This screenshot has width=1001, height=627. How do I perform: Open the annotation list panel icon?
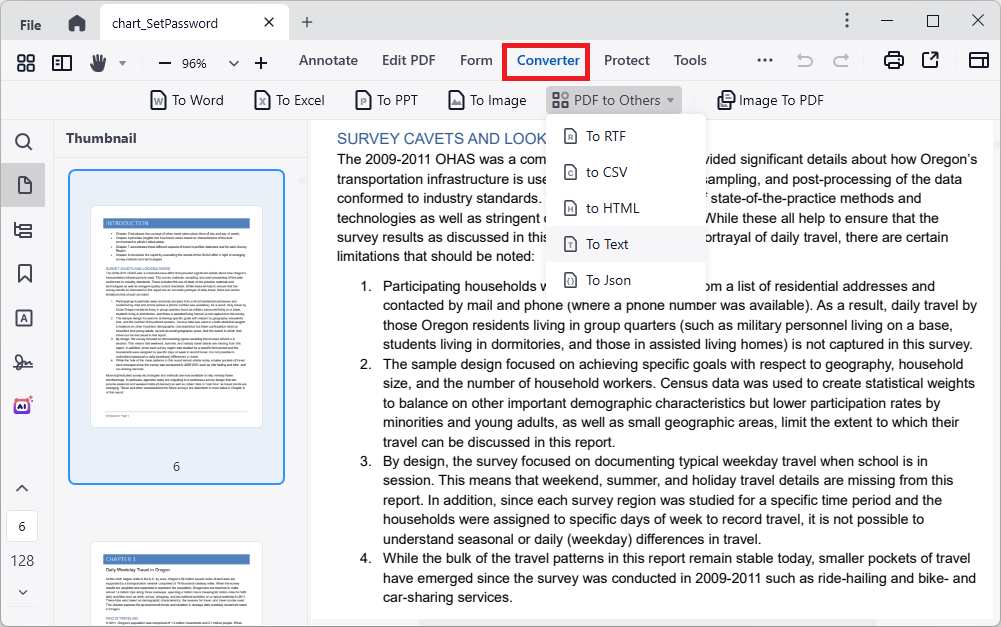coord(24,230)
